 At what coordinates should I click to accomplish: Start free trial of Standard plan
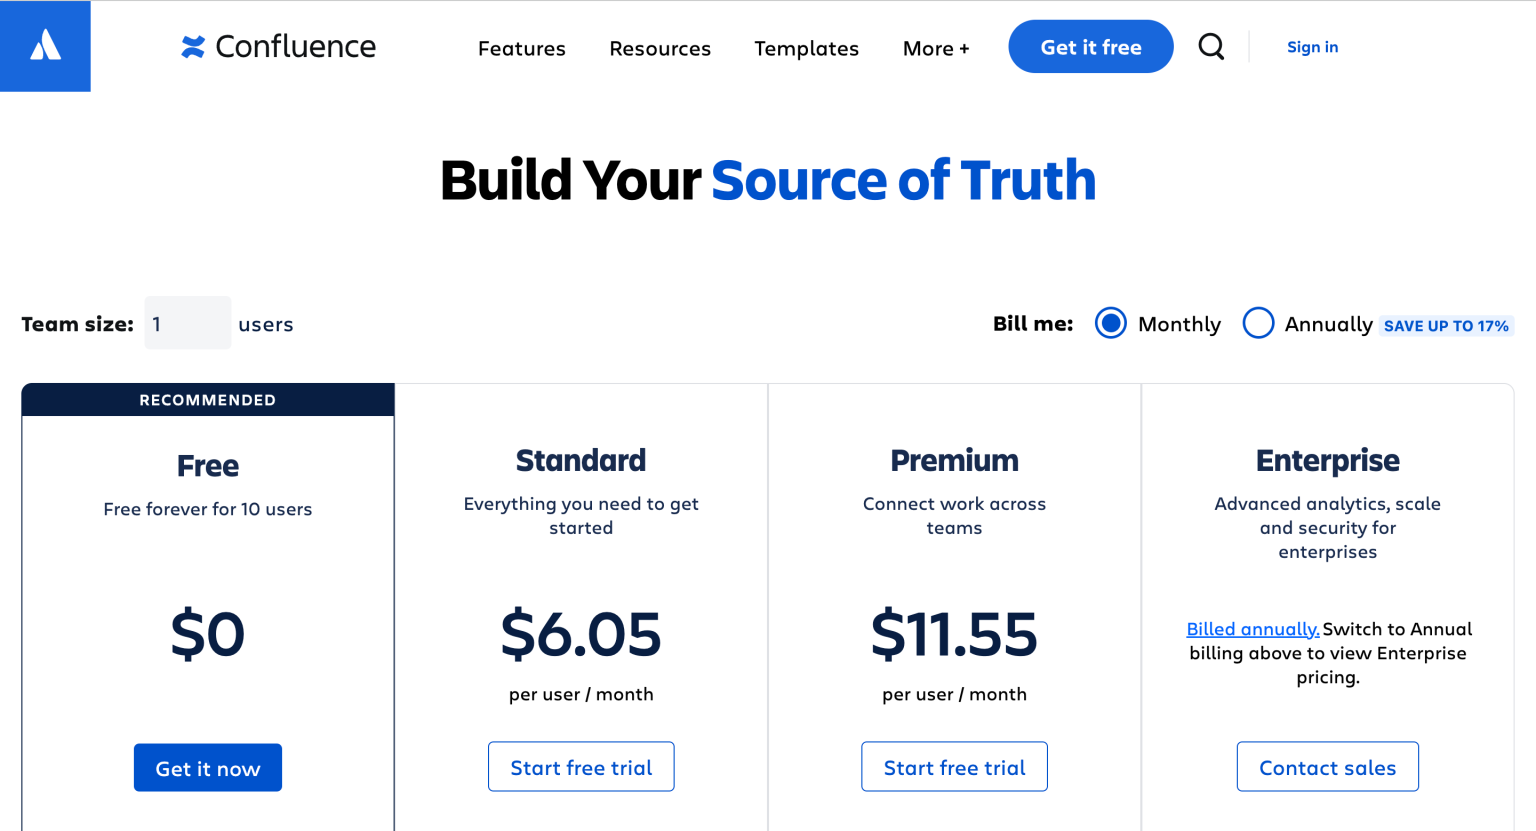(x=581, y=766)
